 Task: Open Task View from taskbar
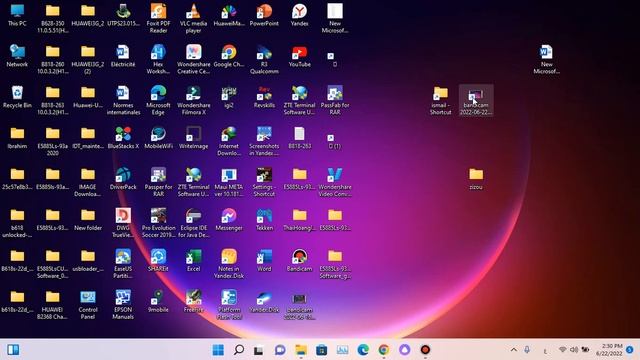[x=259, y=350]
